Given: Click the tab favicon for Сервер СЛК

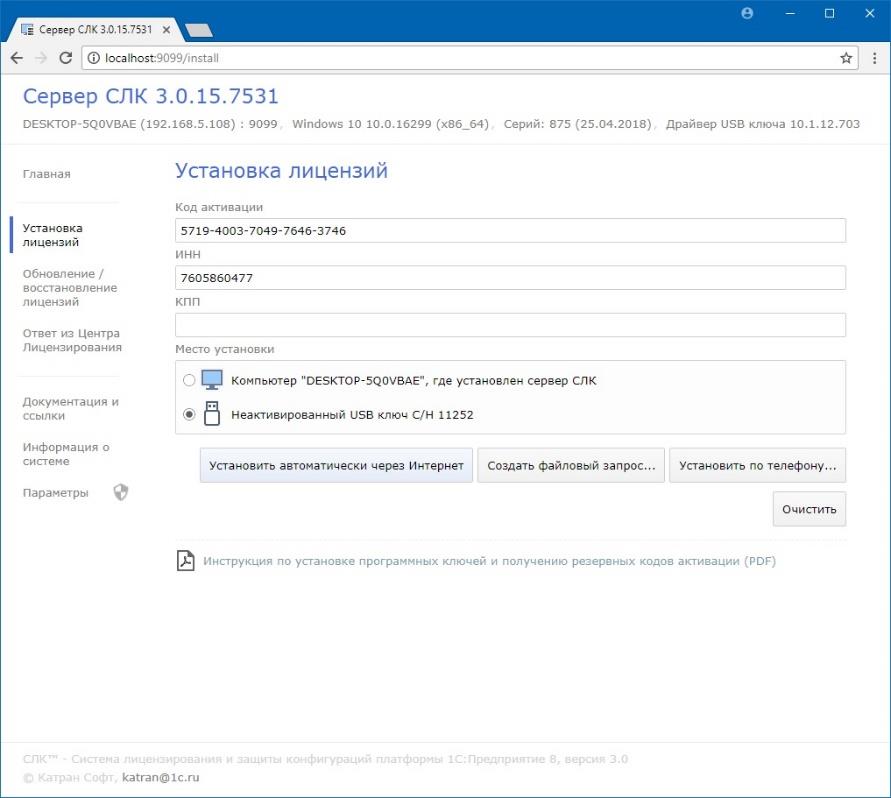Looking at the screenshot, I should pos(27,30).
